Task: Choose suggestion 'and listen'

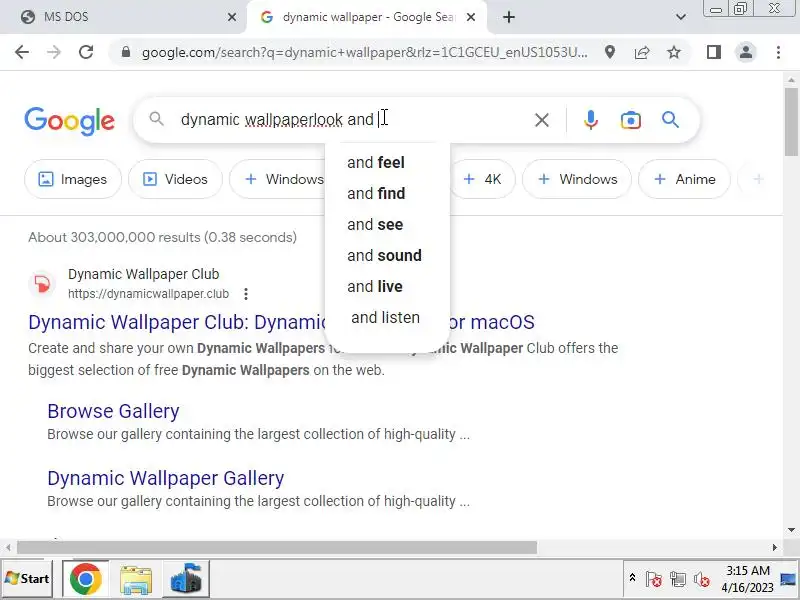Action: pyautogui.click(x=387, y=318)
